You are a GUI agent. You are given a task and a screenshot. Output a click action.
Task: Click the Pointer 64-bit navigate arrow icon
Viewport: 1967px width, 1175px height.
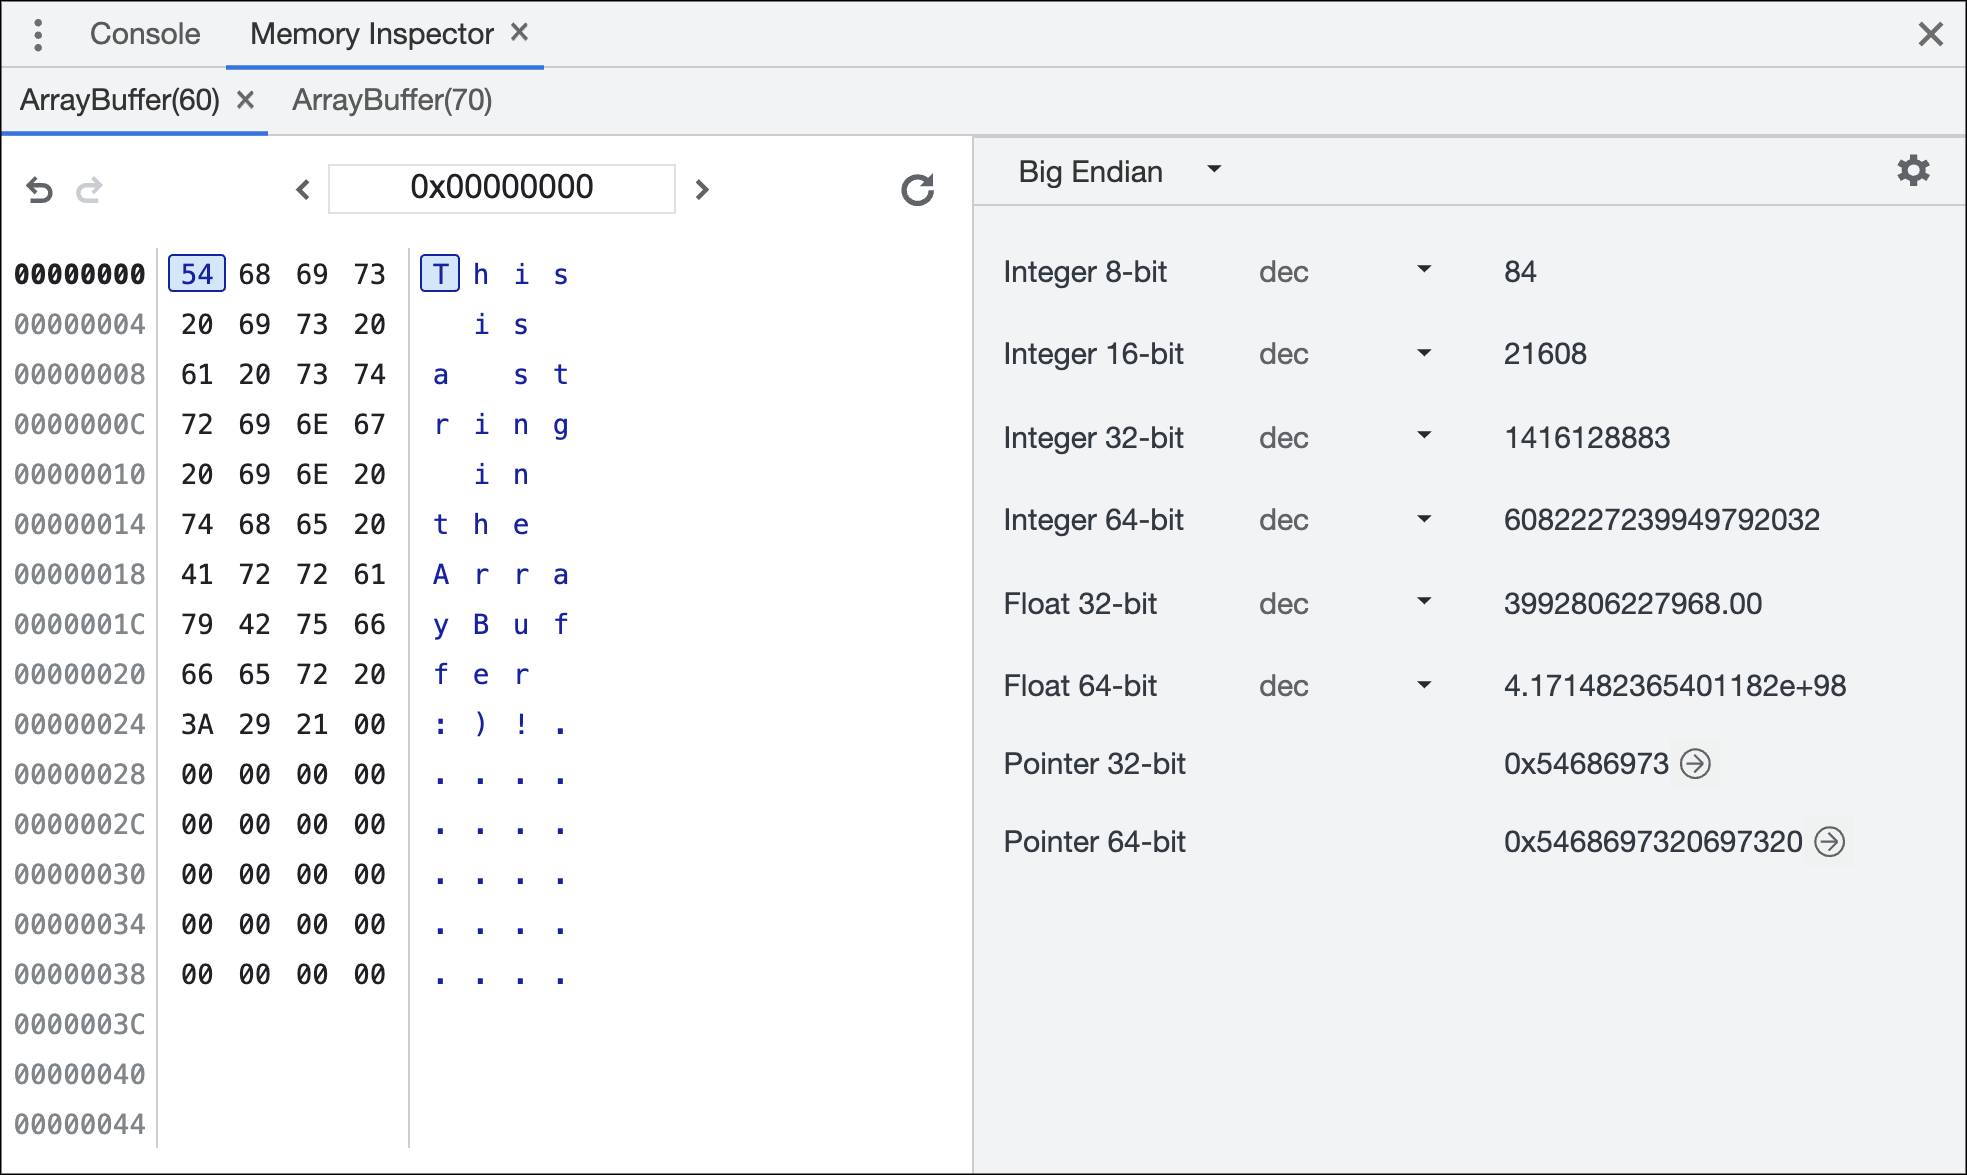click(1834, 841)
